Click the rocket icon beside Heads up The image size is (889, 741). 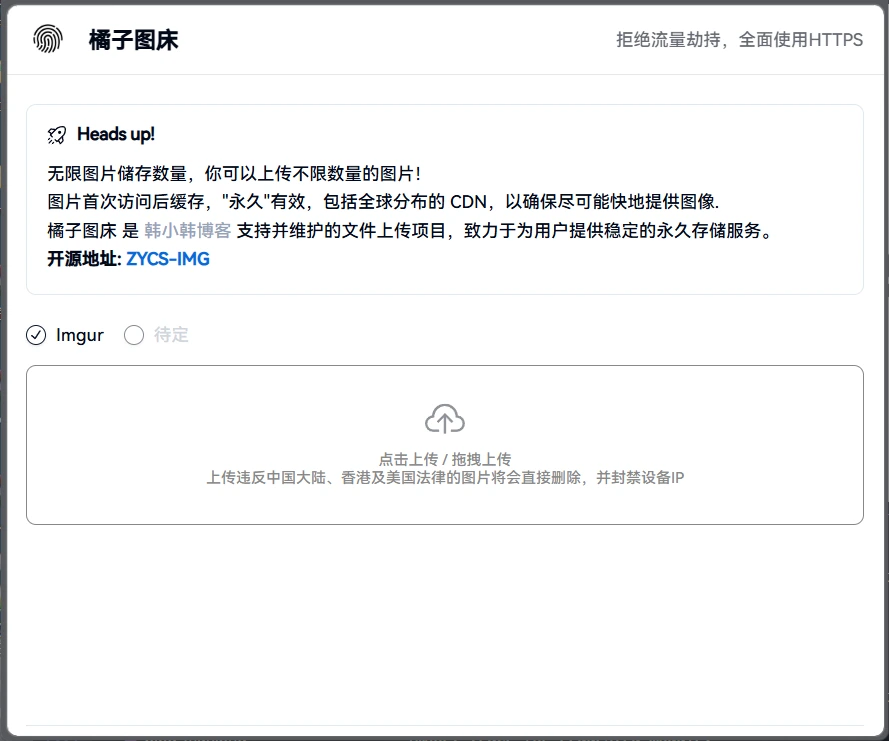[x=55, y=133]
